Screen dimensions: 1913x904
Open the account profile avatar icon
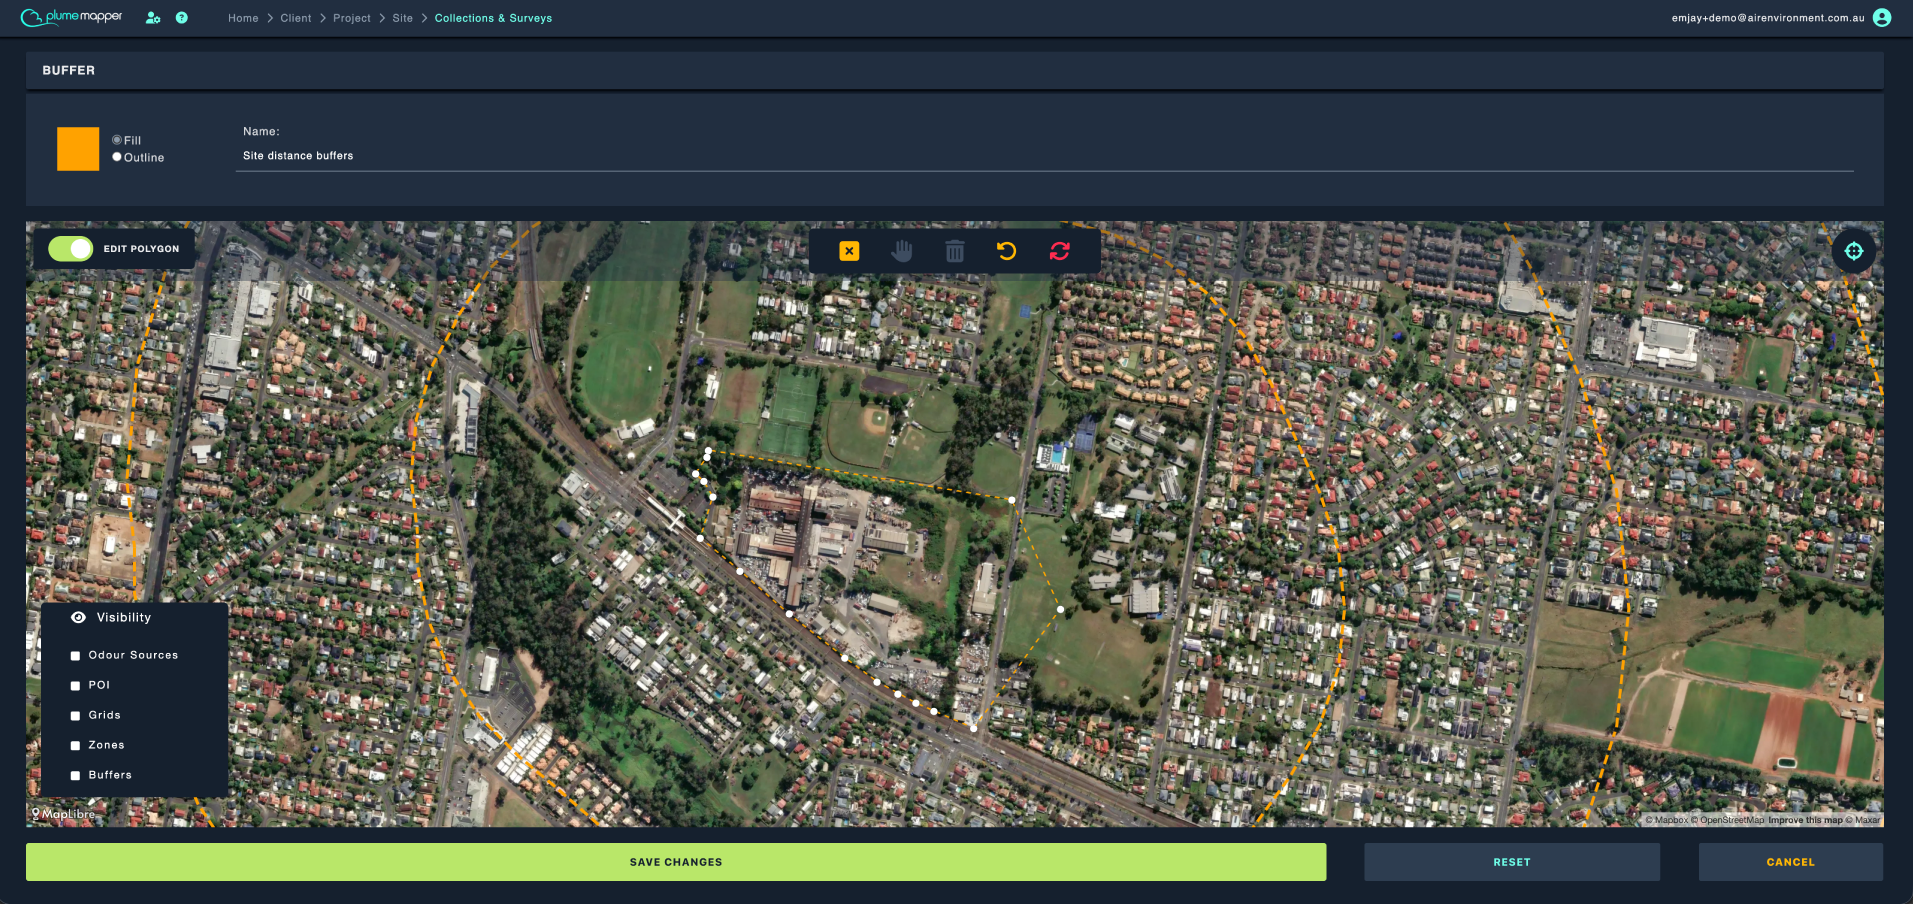(1882, 18)
